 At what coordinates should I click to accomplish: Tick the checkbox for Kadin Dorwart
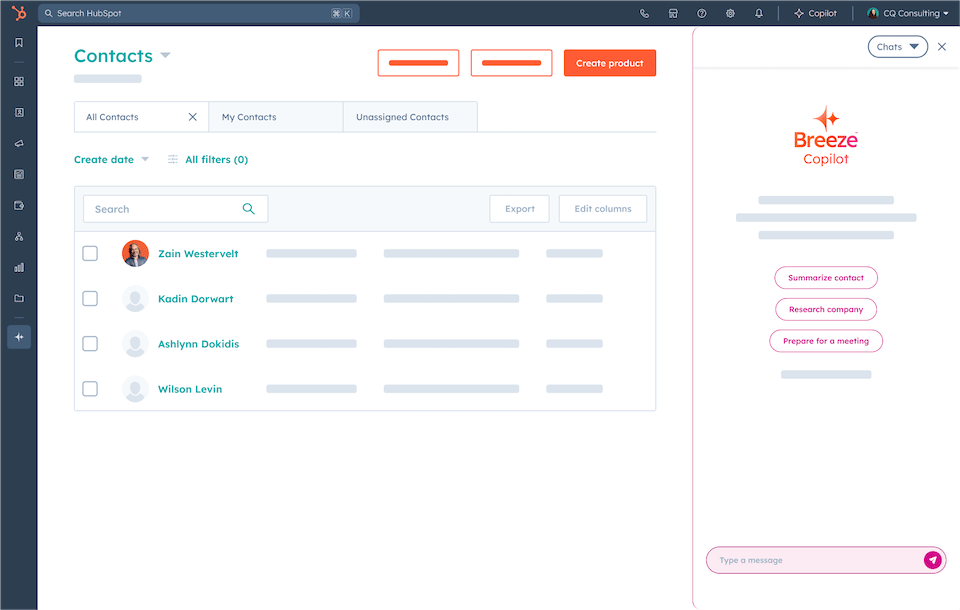(90, 298)
